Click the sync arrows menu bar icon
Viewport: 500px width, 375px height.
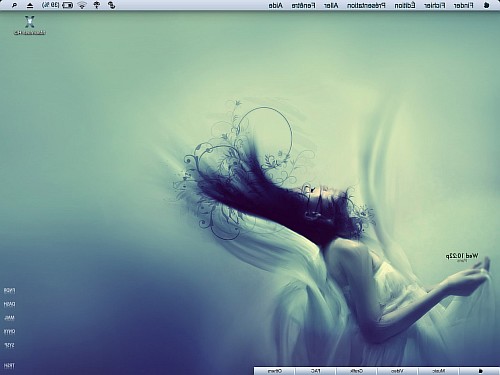click(x=112, y=5)
